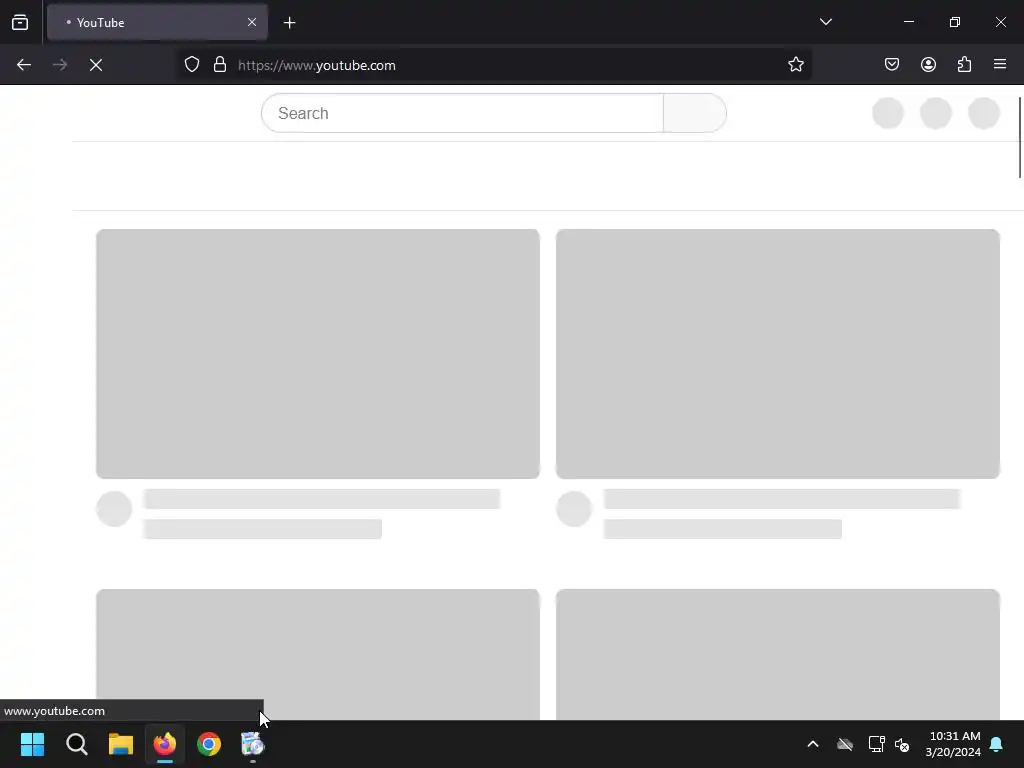Open the taskbar app next to Chrome

pos(252,744)
